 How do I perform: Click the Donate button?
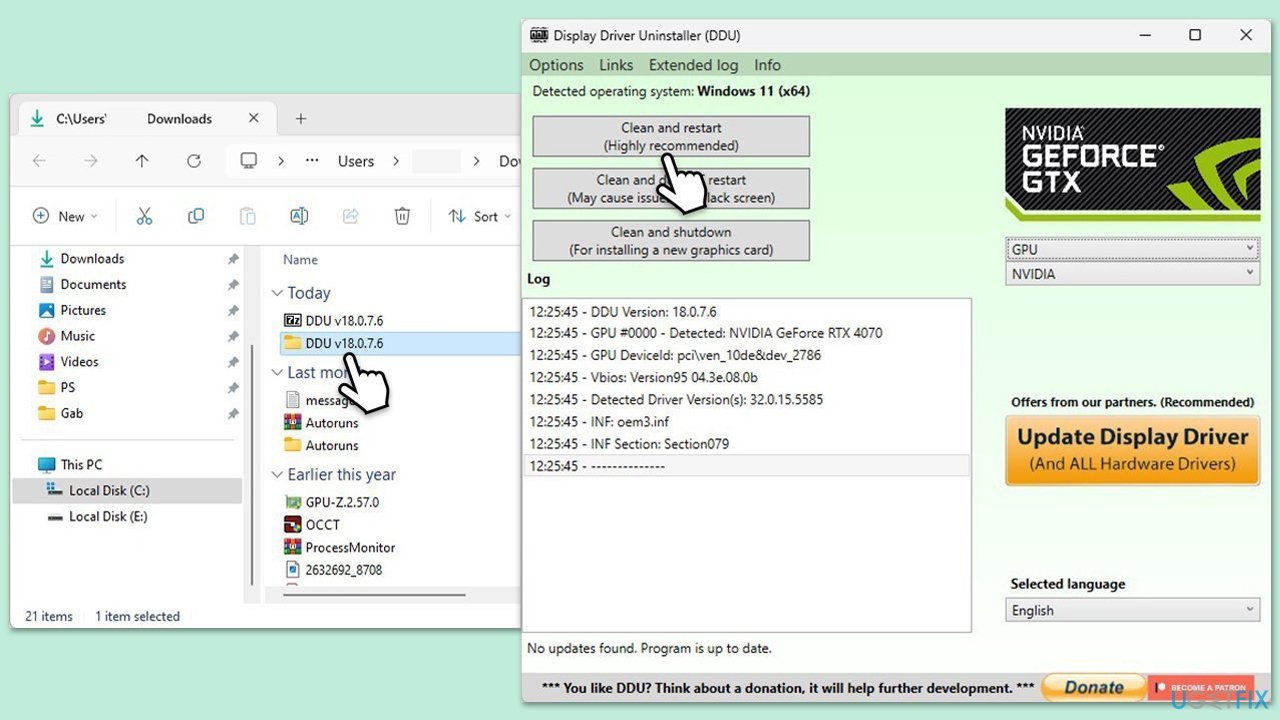click(x=1093, y=687)
